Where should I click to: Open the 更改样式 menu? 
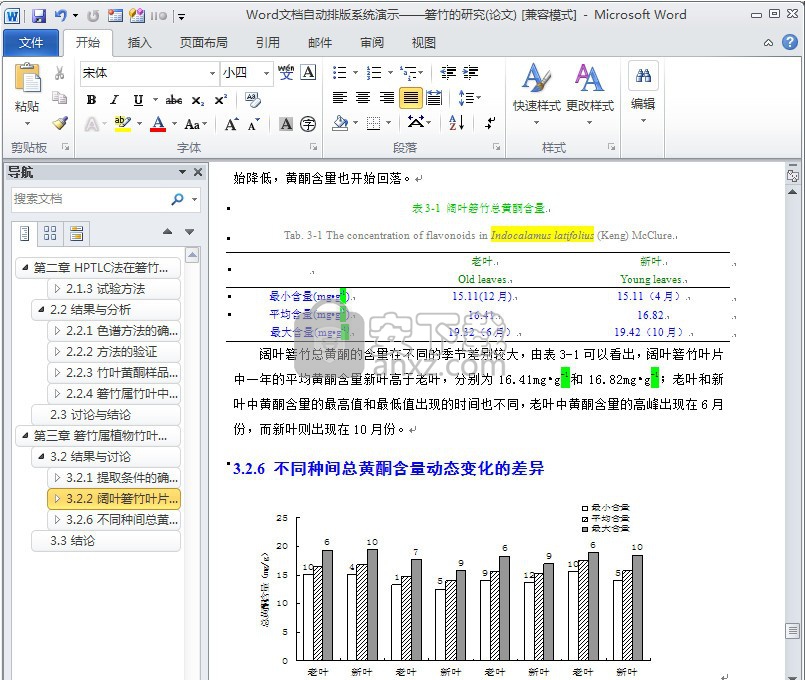tap(589, 93)
